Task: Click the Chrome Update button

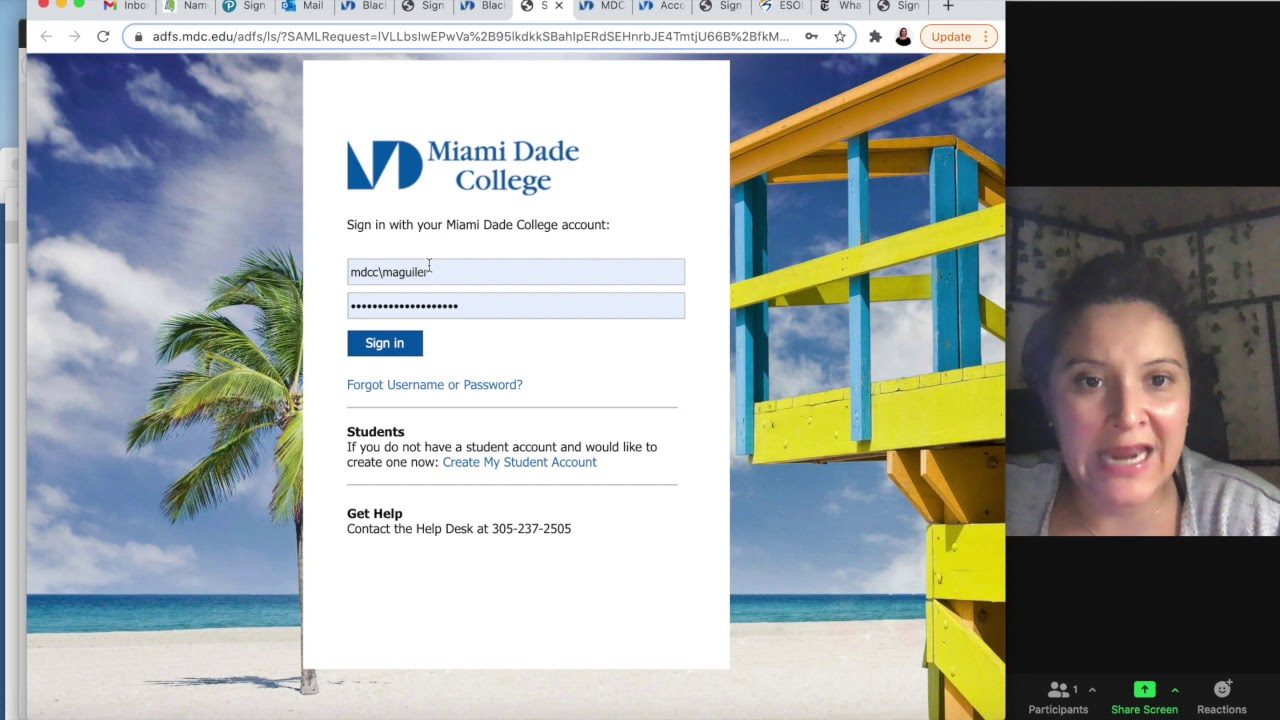Action: 958,37
